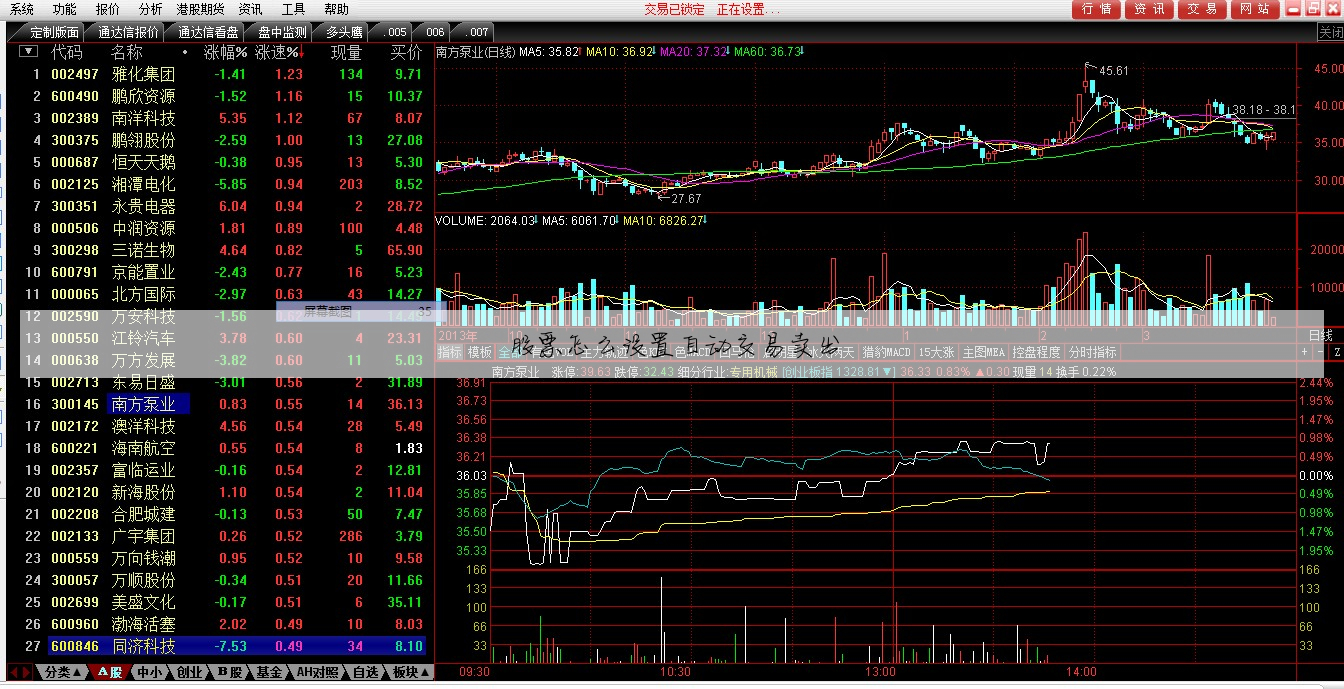Open the 帮助 menu
Screen dimensions: 1344x689
[x=337, y=9]
